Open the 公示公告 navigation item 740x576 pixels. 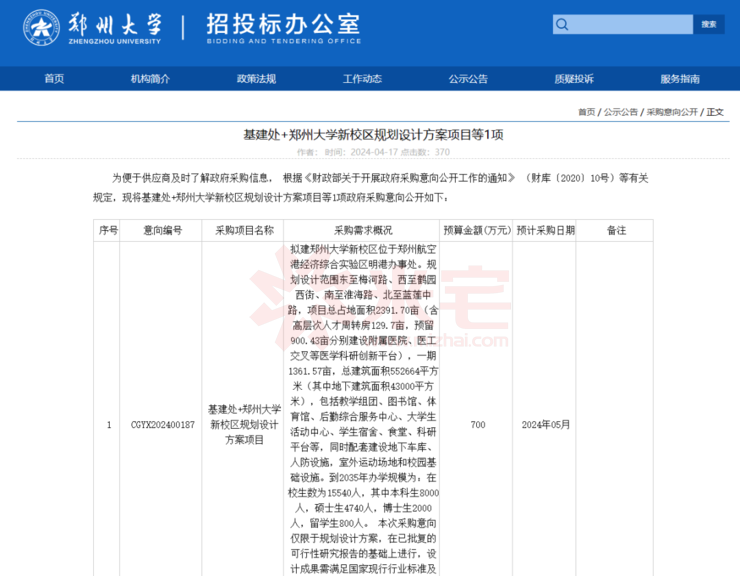click(468, 79)
